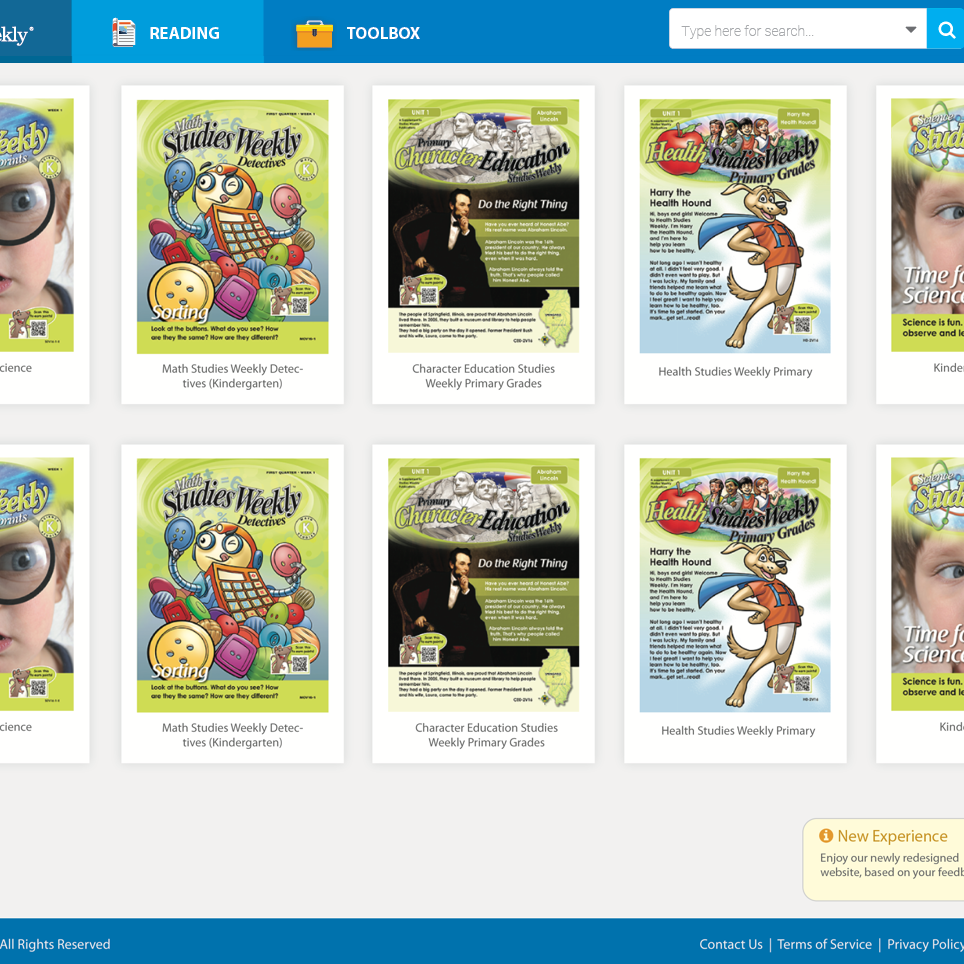Viewport: 964px width, 964px height.
Task: Click the New Experience info icon
Action: pyautogui.click(x=826, y=836)
